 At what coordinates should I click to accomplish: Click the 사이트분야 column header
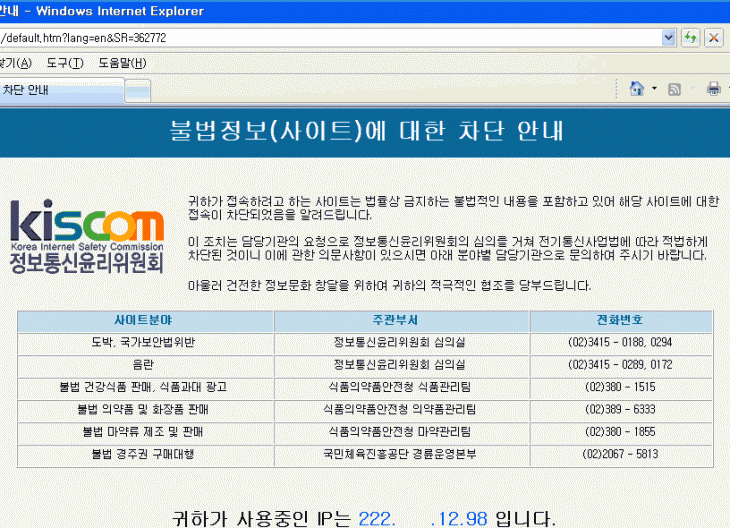(x=144, y=321)
